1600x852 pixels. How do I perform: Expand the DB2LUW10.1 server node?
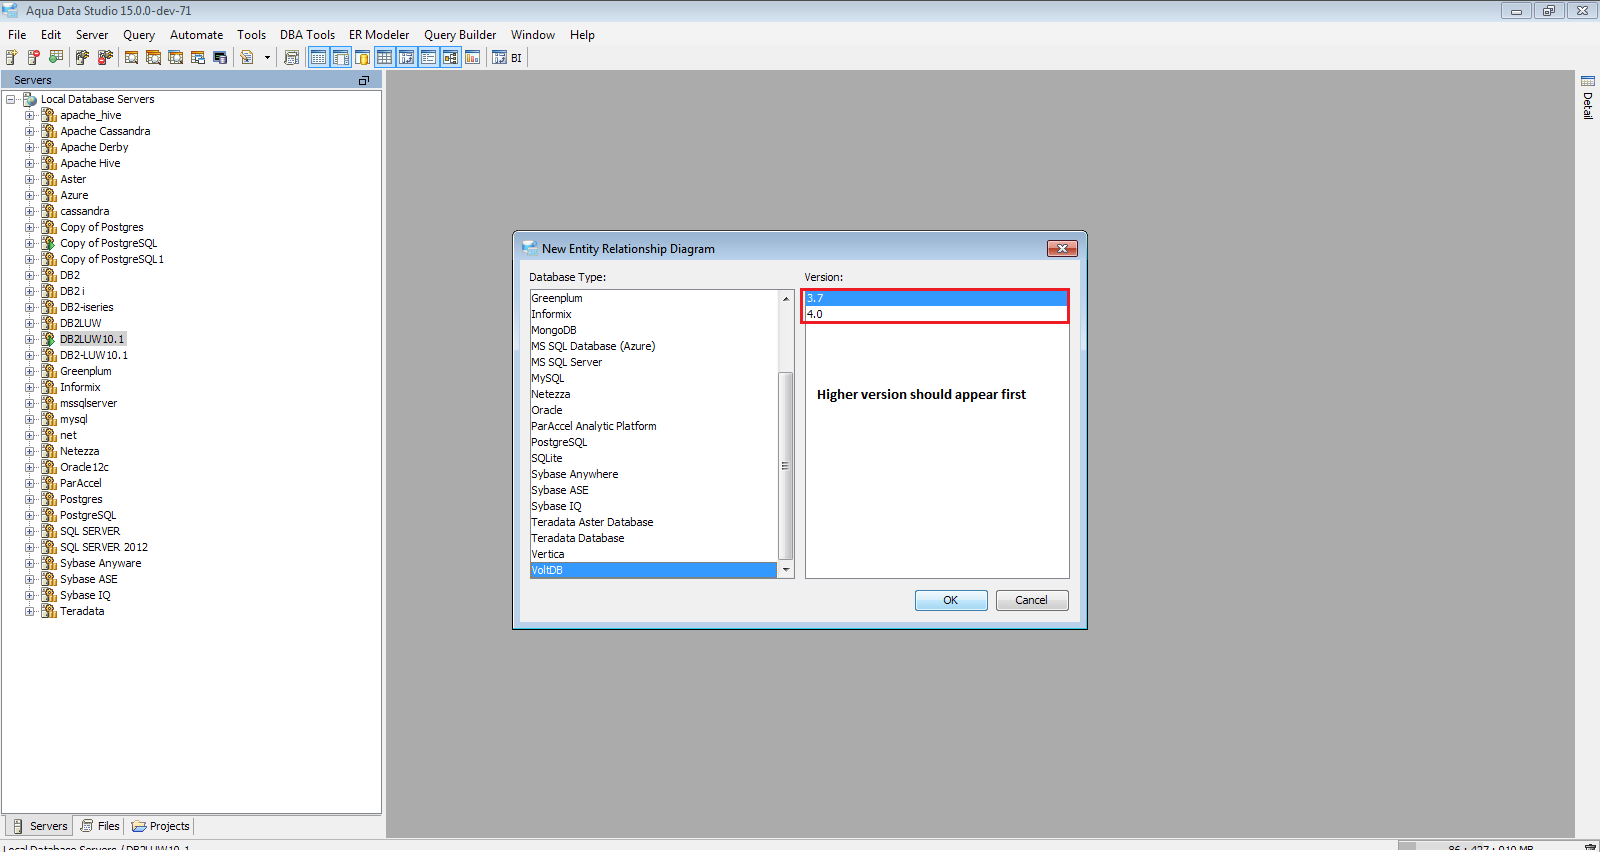[x=30, y=339]
